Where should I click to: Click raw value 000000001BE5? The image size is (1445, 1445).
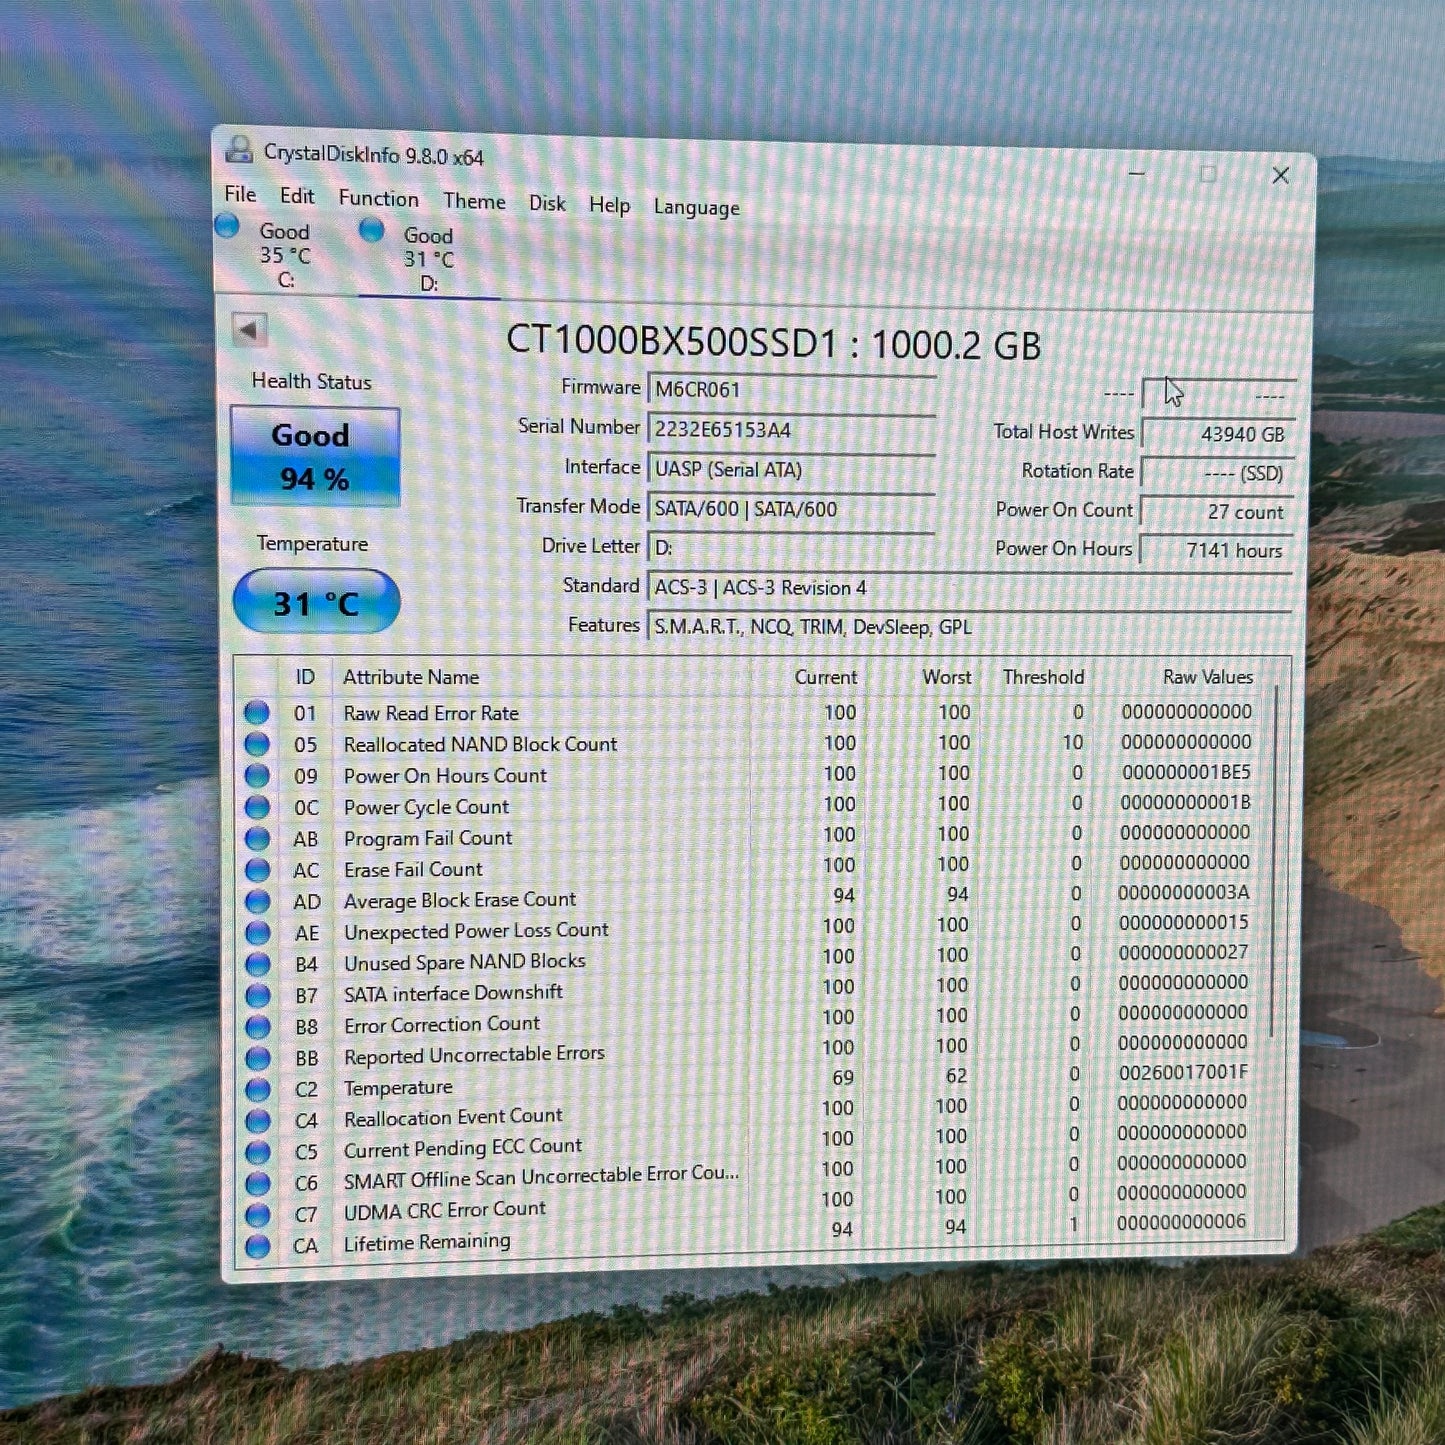point(1186,772)
